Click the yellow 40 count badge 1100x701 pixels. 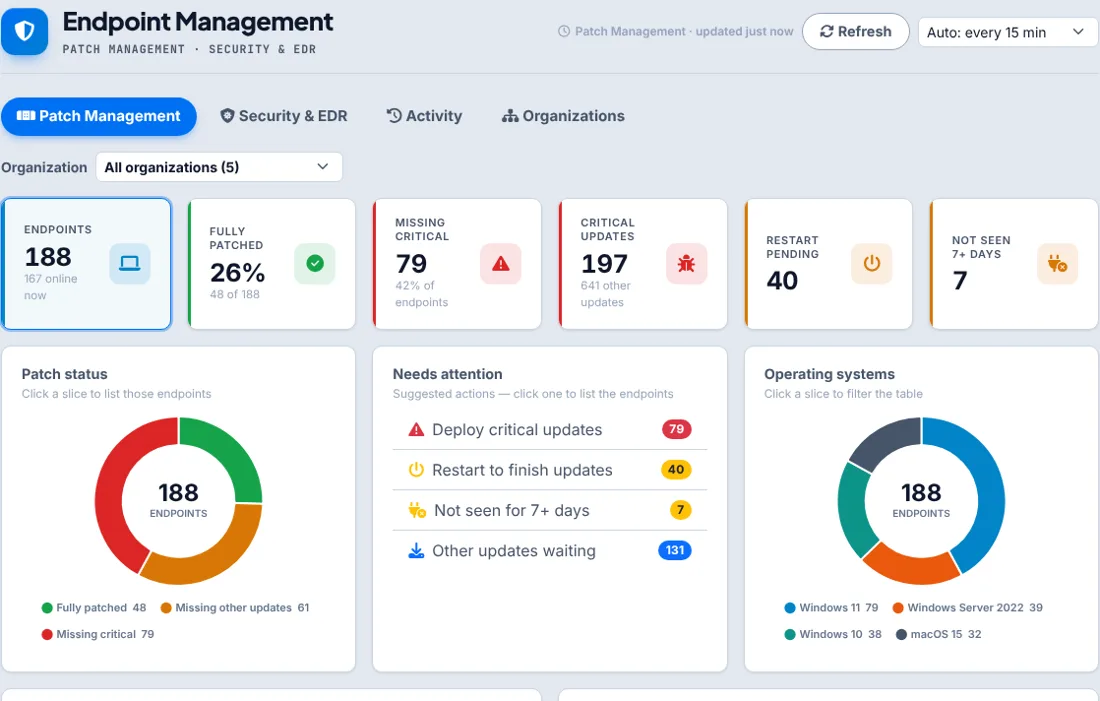click(x=676, y=469)
